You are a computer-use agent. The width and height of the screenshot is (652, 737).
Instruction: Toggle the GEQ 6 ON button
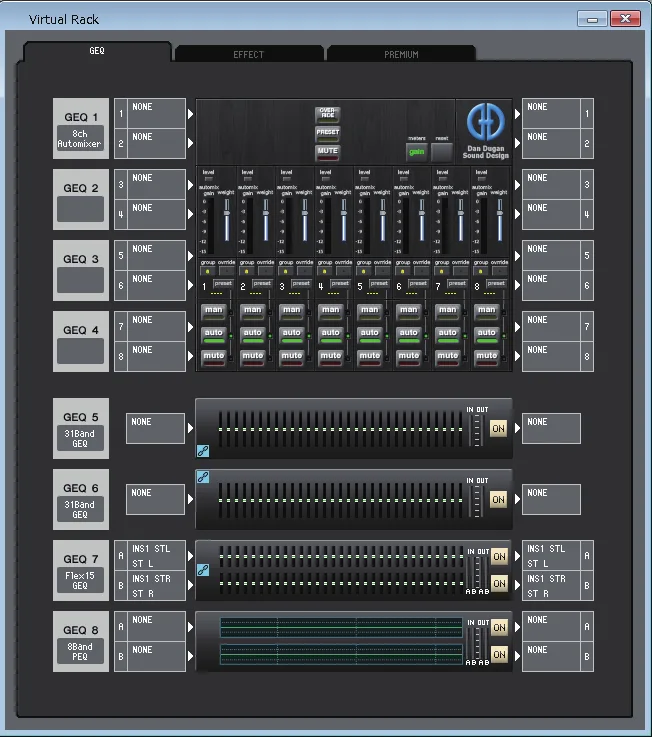pyautogui.click(x=498, y=500)
